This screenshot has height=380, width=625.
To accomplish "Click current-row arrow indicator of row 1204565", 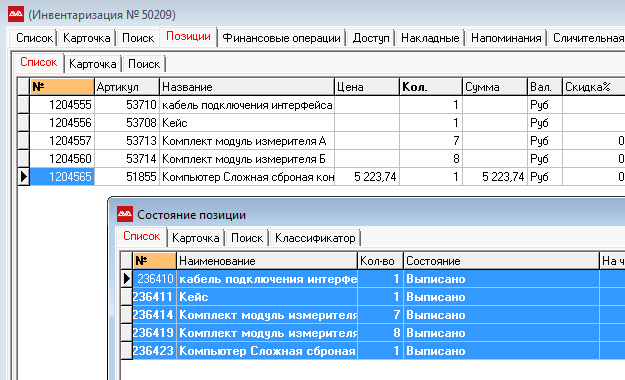I will [24, 177].
